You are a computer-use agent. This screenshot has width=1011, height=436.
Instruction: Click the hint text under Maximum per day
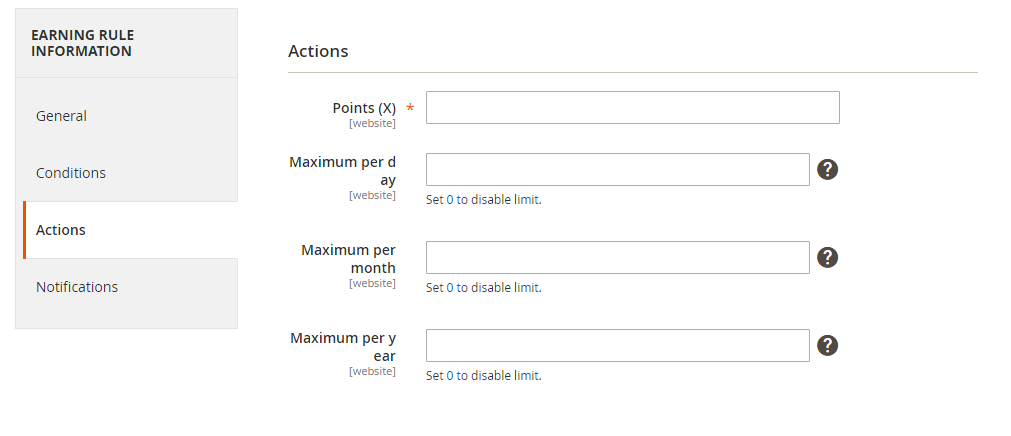click(x=484, y=200)
